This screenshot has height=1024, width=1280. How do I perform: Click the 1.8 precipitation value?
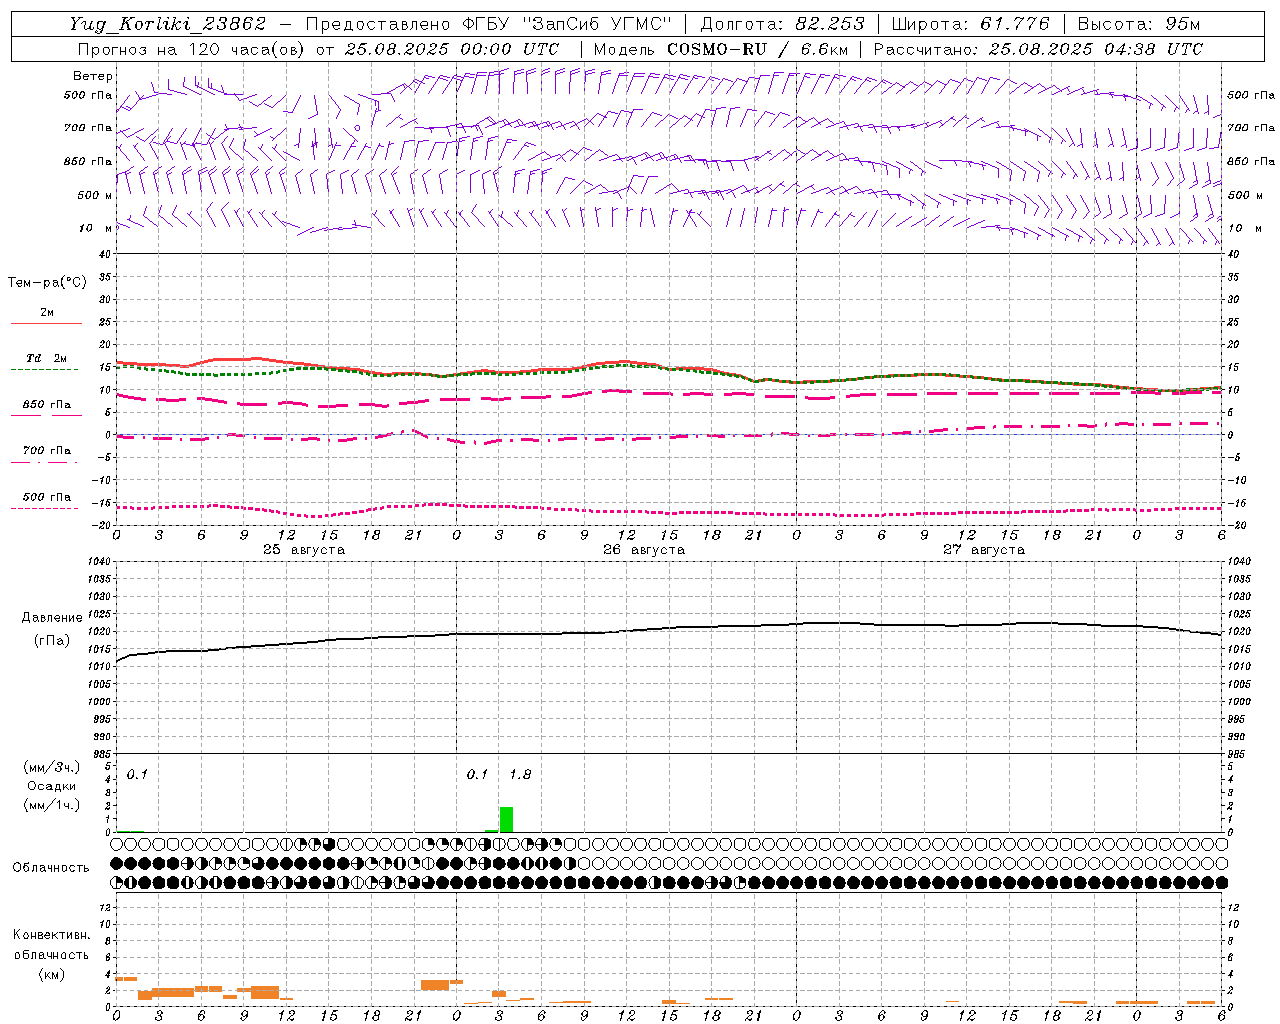coord(520,775)
